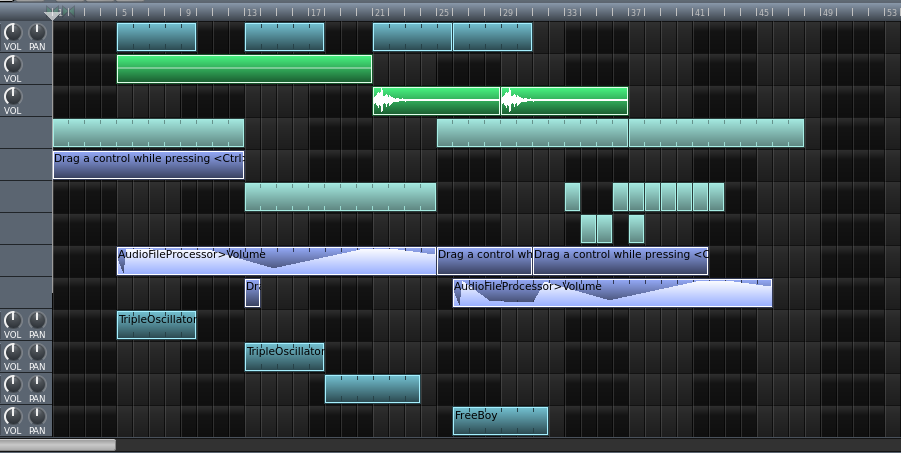Select the light teal pattern clip at bar 1
901x453 pixels.
[x=148, y=133]
